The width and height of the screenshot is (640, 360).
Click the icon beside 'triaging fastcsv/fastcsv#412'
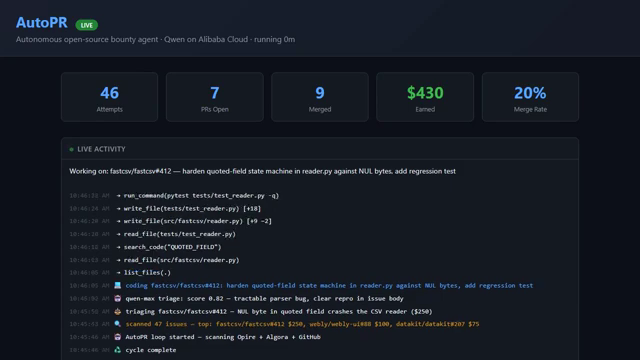click(x=118, y=311)
